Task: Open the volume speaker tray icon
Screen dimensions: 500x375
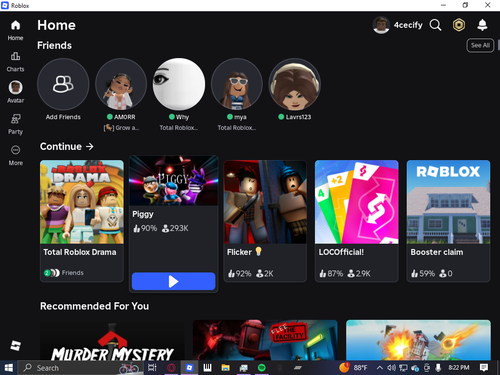Action: click(391, 368)
